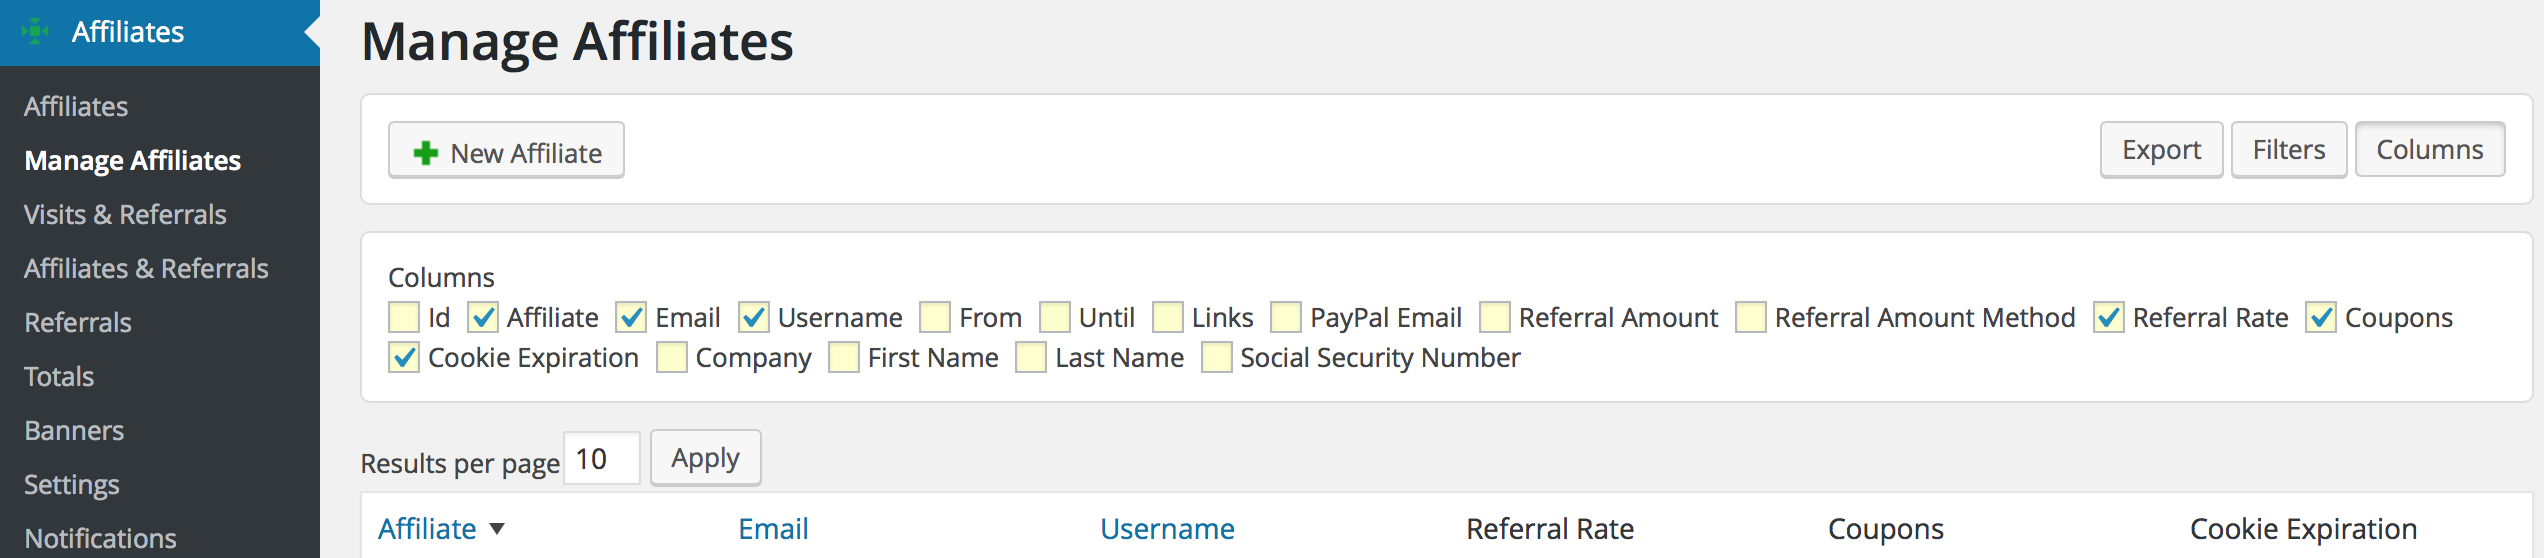Open the Columns options panel

click(x=2430, y=150)
